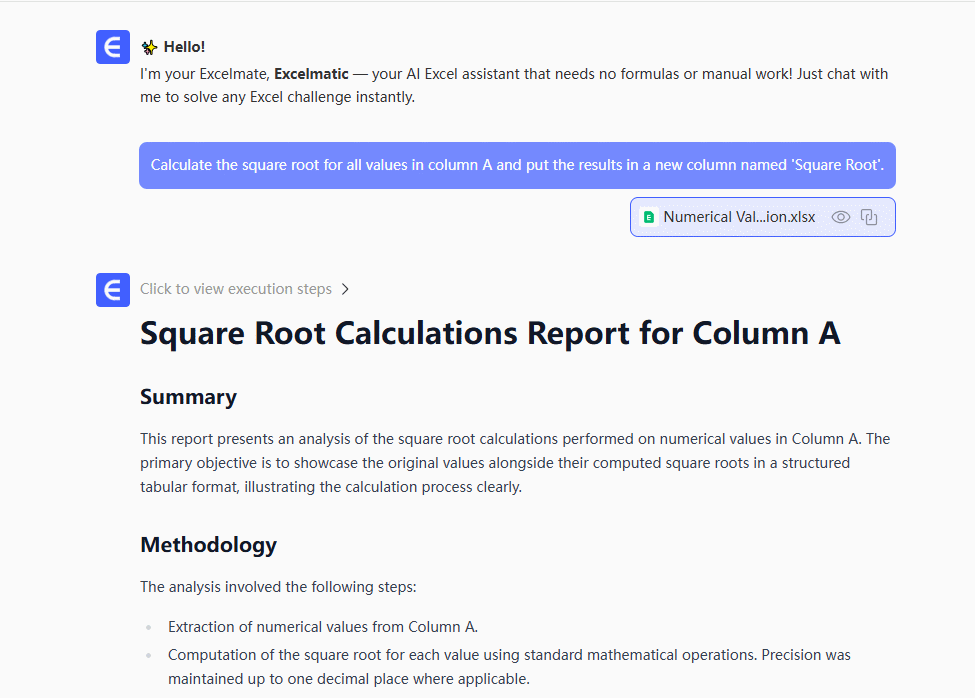
Task: Click the 'Methodology' section heading
Action: click(208, 545)
